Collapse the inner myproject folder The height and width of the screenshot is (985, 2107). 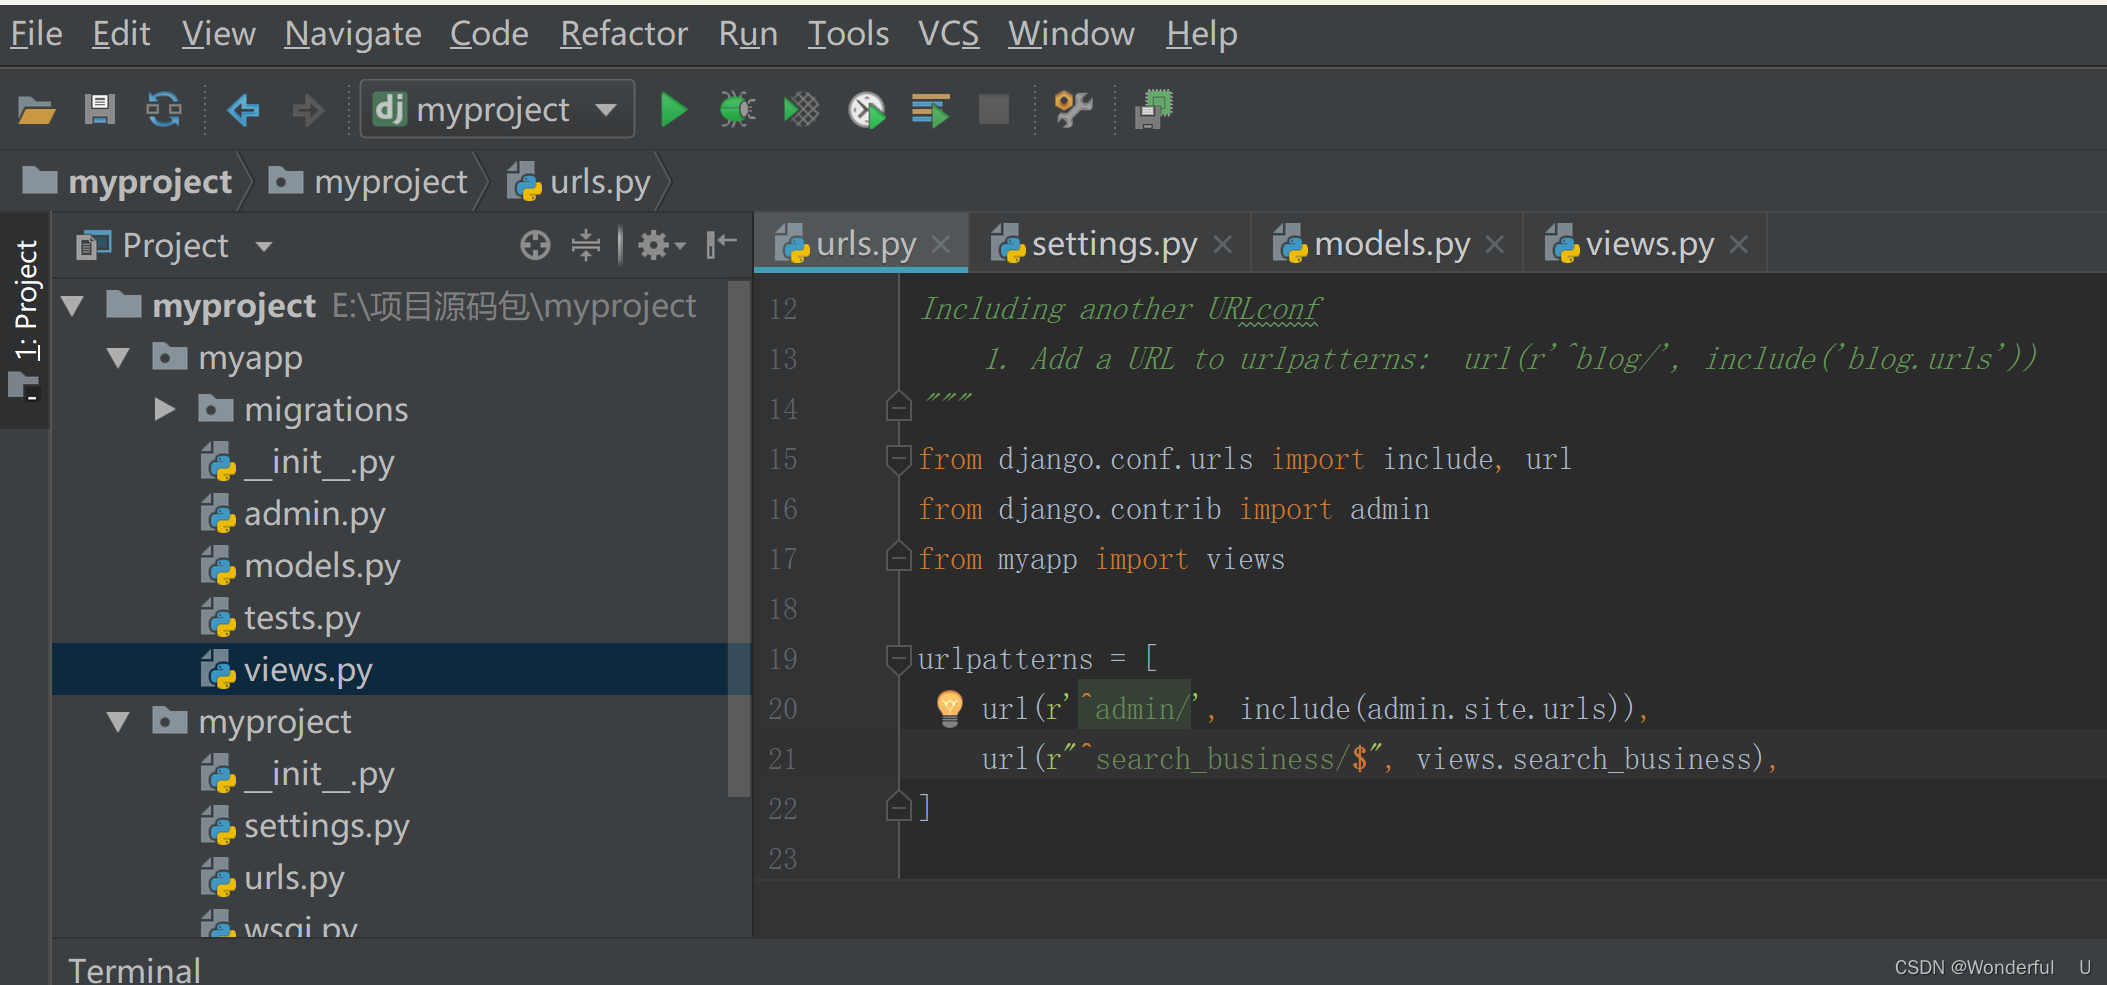coord(118,722)
